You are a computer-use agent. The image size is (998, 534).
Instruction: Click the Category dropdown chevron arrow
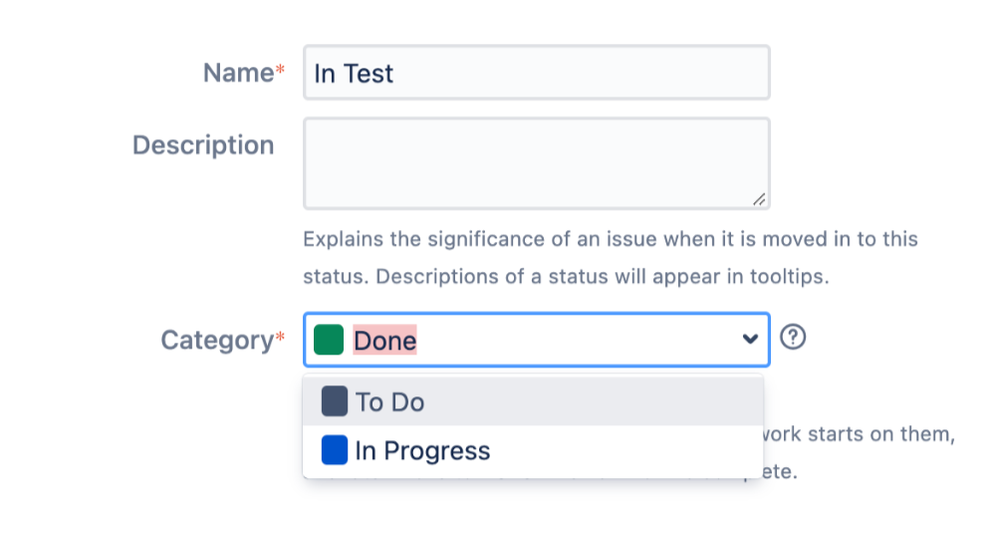[750, 340]
